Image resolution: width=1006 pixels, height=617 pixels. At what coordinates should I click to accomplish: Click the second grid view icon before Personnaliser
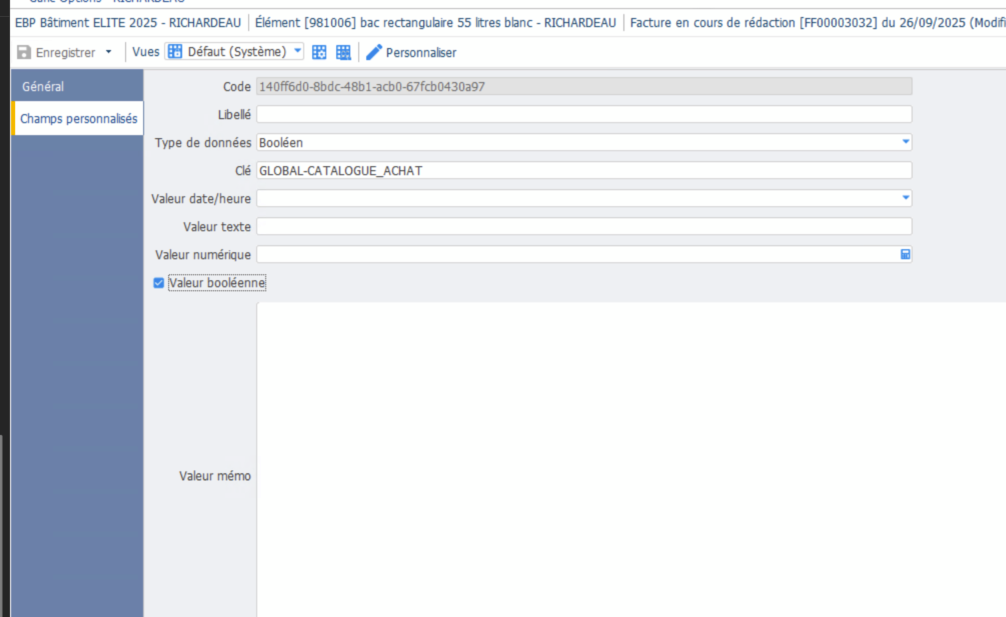point(343,52)
